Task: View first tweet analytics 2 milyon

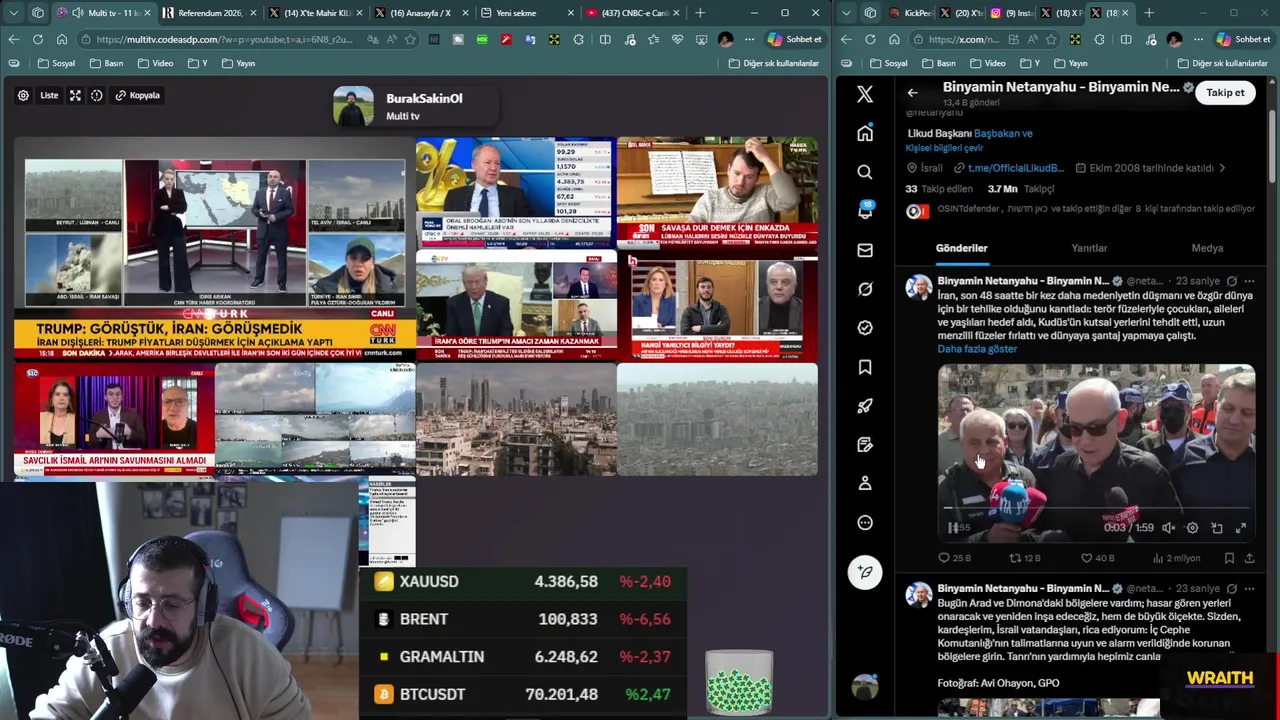Action: pyautogui.click(x=1176, y=558)
